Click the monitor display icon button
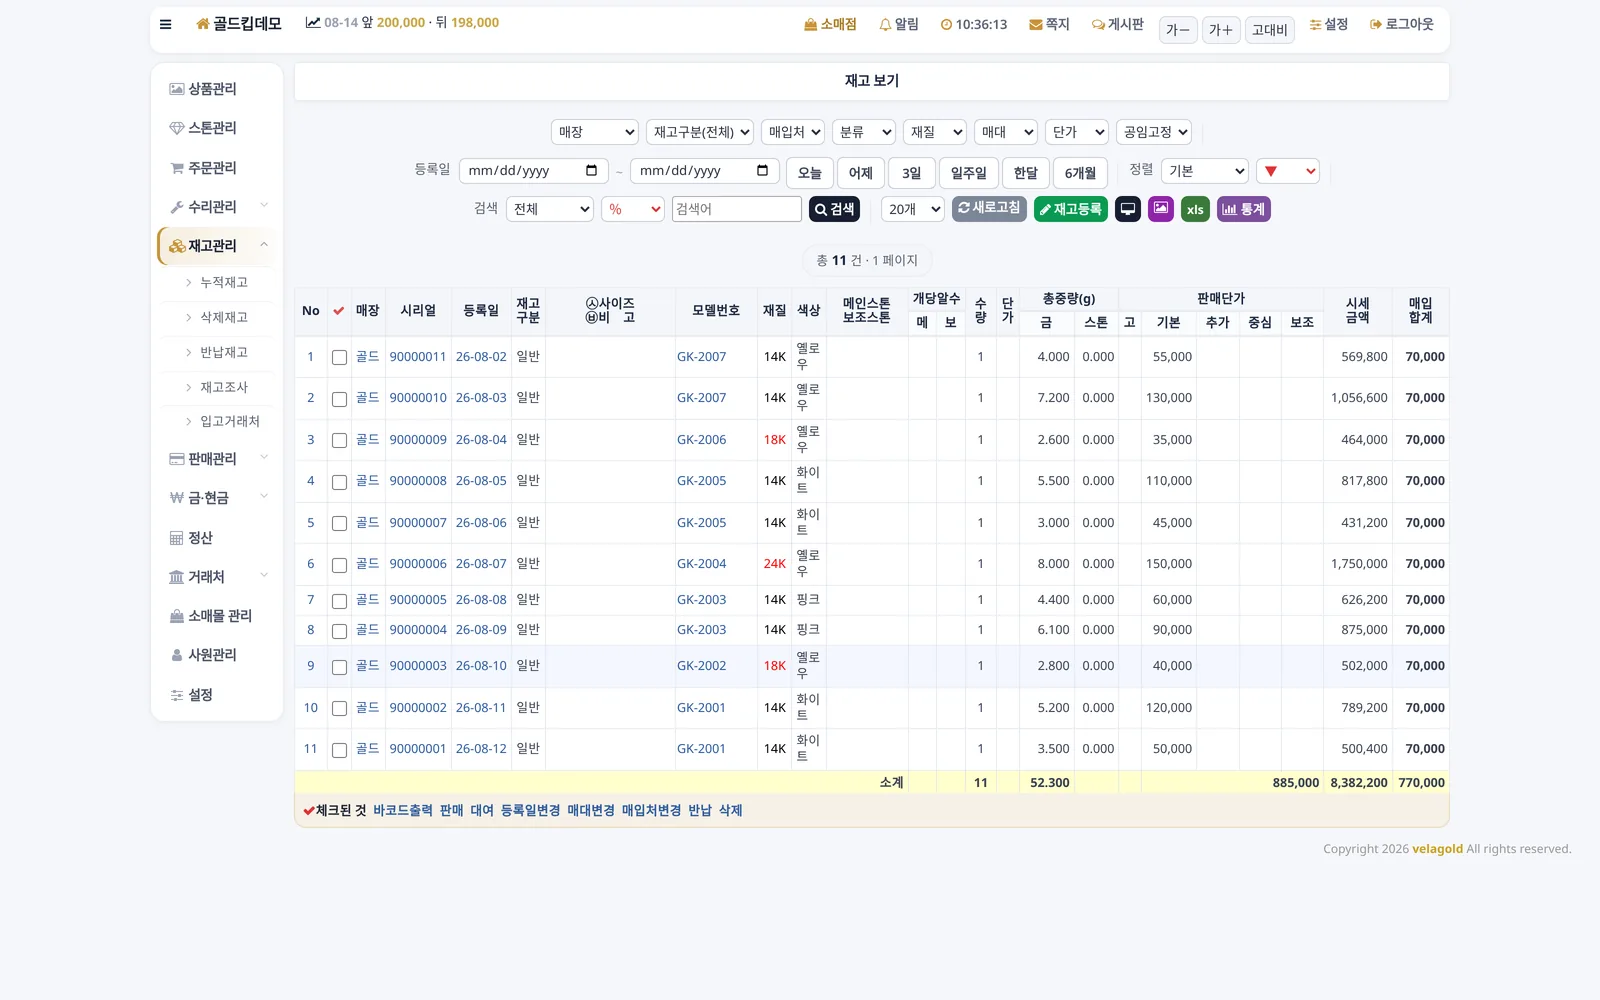Screen dimensions: 1600x1000 [1128, 209]
